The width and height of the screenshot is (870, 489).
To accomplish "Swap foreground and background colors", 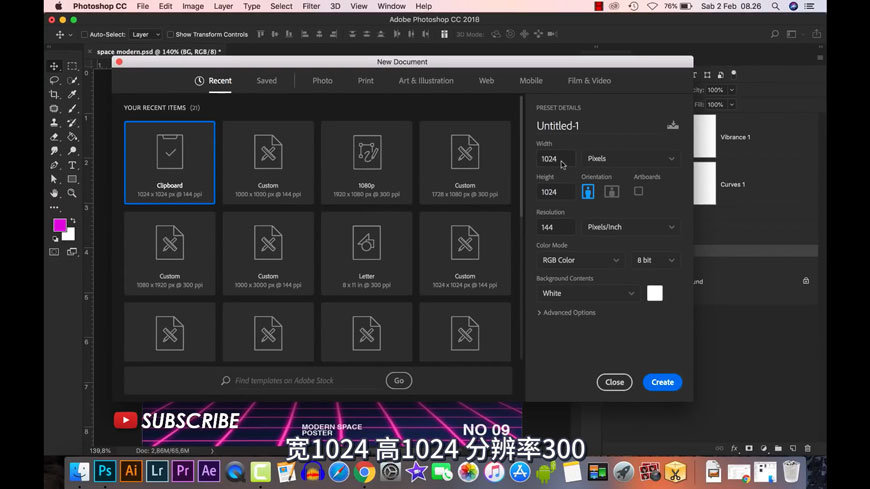I will tap(73, 221).
